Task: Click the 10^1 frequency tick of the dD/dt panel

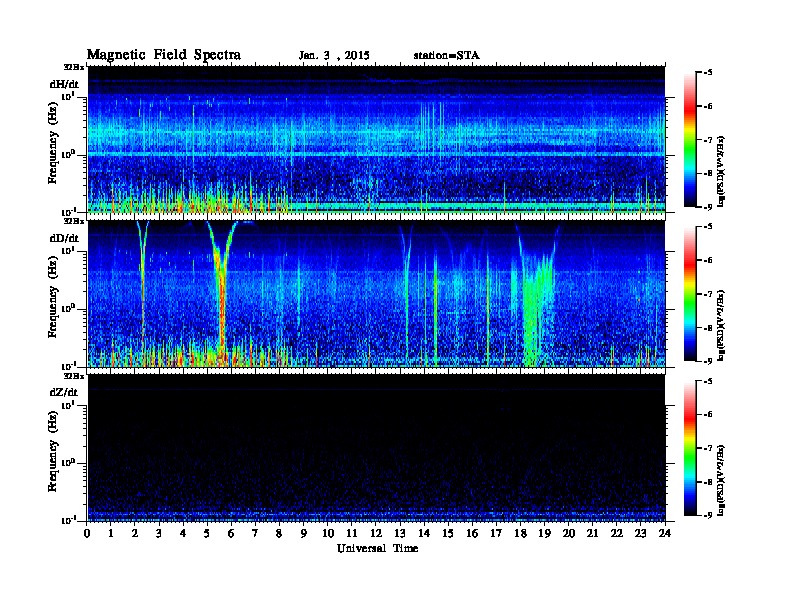Action: [68, 250]
